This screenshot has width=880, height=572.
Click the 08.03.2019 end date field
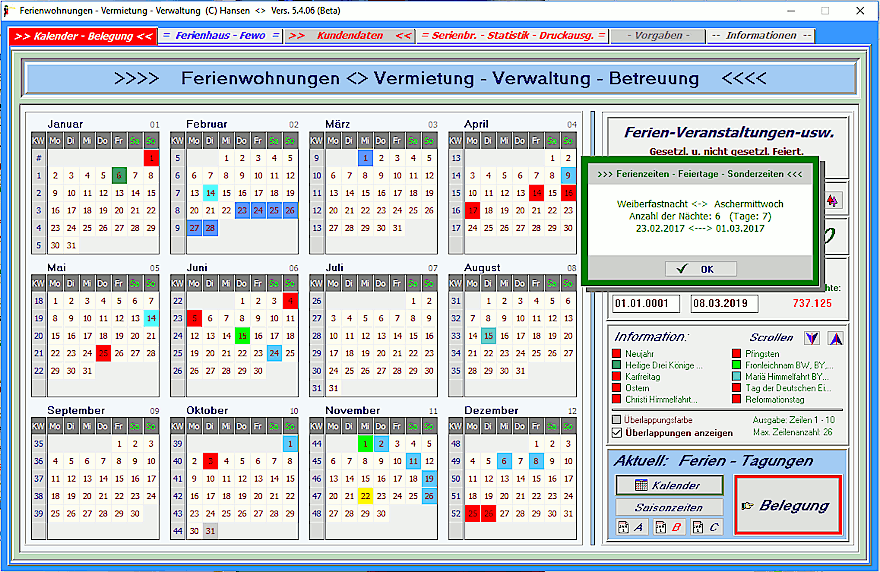pyautogui.click(x=724, y=303)
